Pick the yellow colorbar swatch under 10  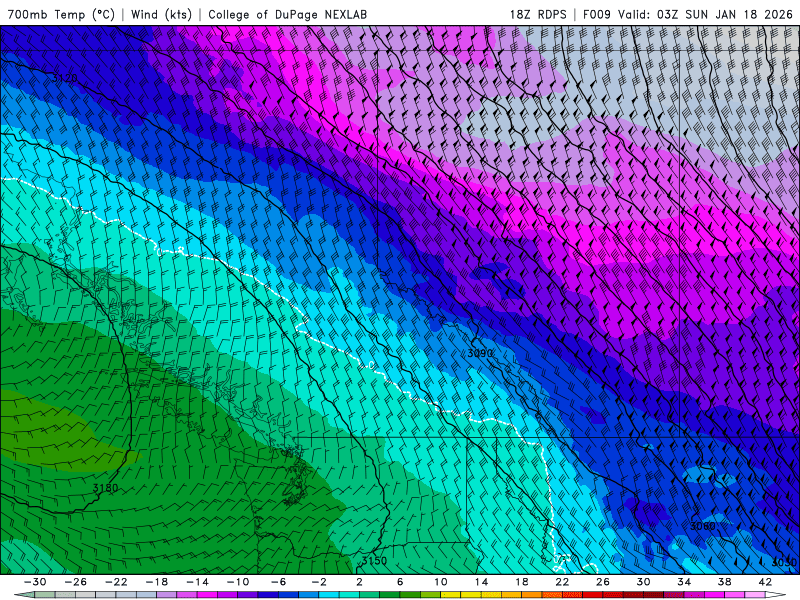tap(451, 595)
